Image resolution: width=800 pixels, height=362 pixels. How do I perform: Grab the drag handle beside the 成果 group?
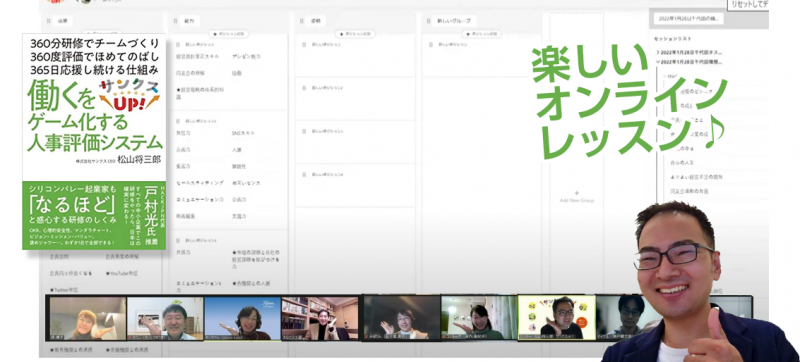(x=49, y=21)
